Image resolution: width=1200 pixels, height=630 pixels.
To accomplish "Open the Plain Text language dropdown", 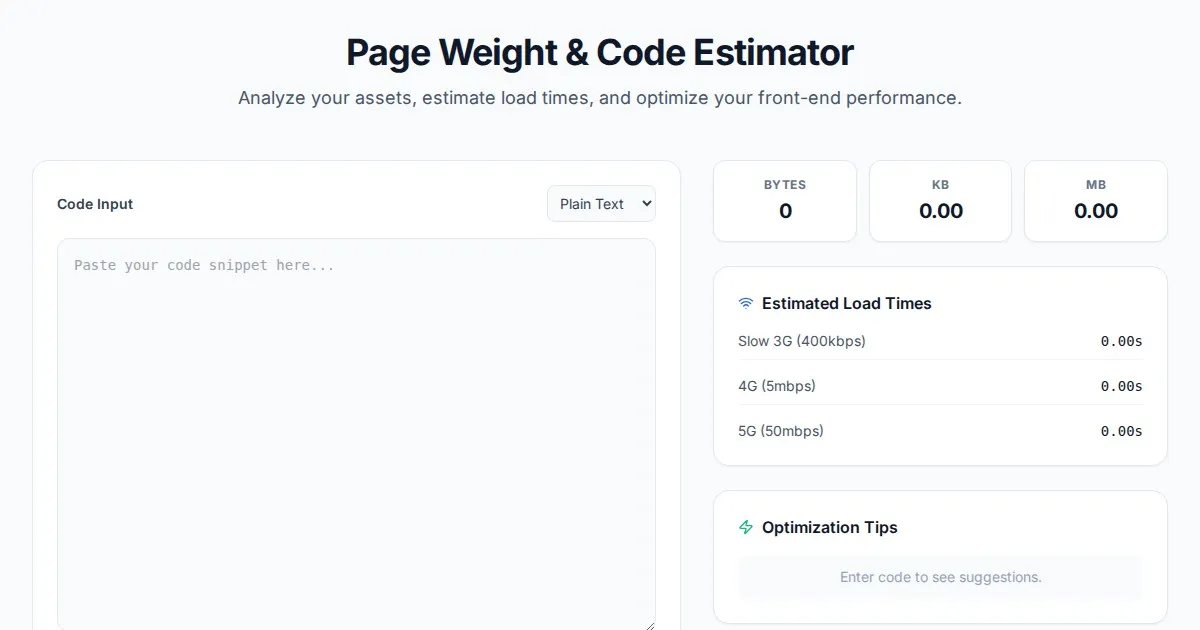I will click(601, 204).
